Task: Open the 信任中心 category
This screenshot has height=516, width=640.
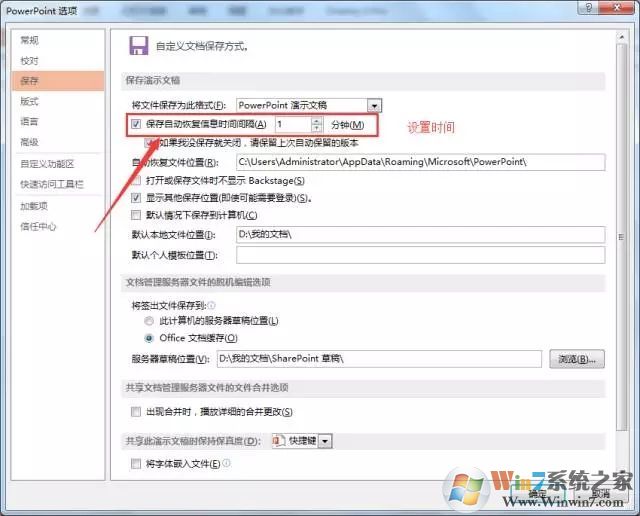Action: coord(38,226)
